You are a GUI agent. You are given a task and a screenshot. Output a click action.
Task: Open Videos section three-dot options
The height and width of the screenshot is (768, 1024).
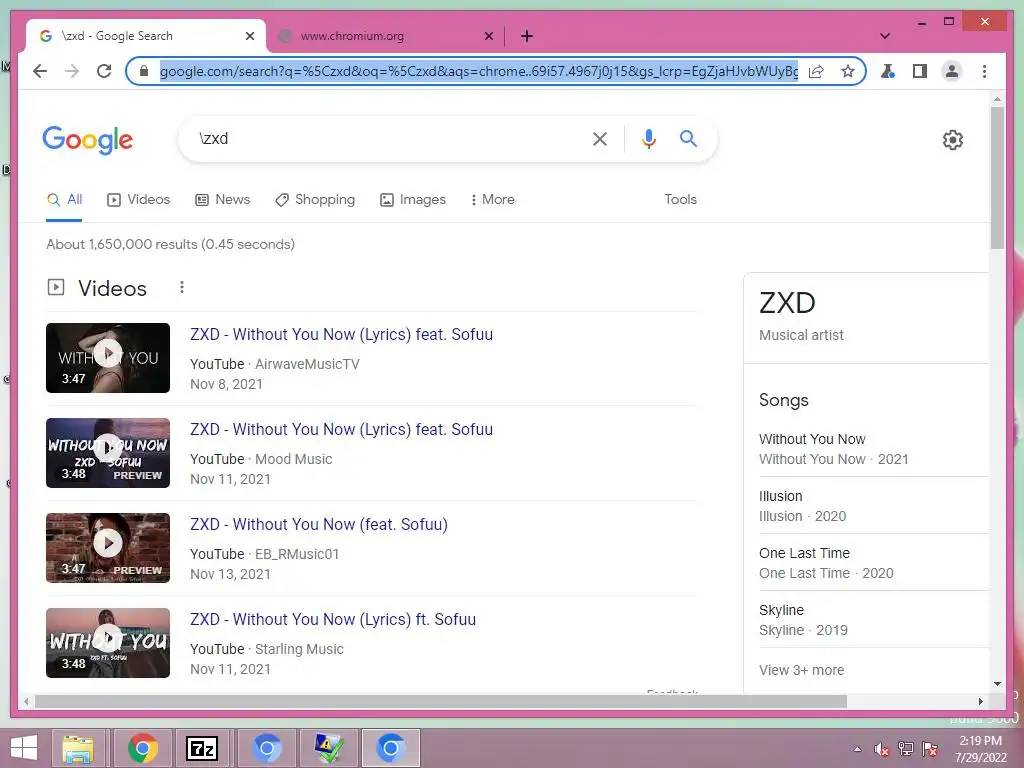click(182, 287)
